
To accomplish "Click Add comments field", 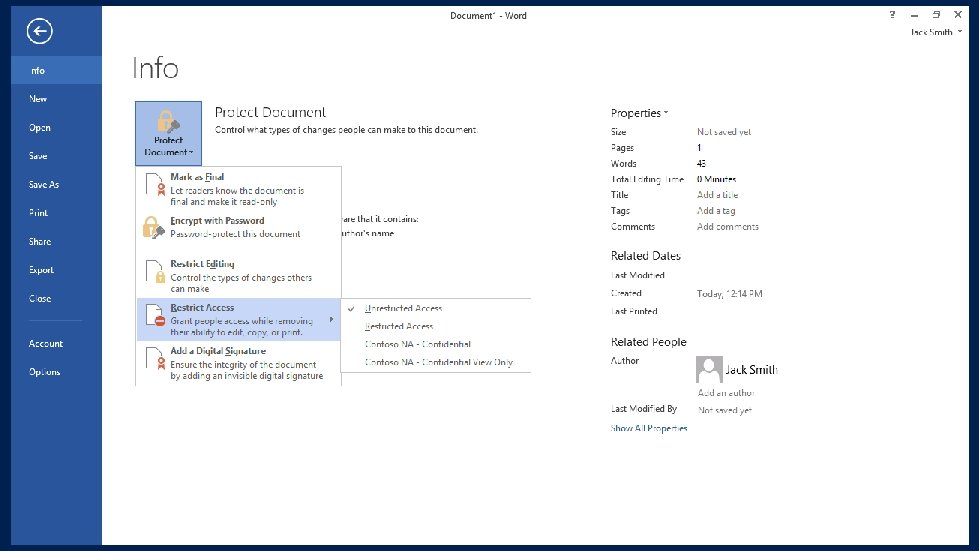I will coord(727,227).
